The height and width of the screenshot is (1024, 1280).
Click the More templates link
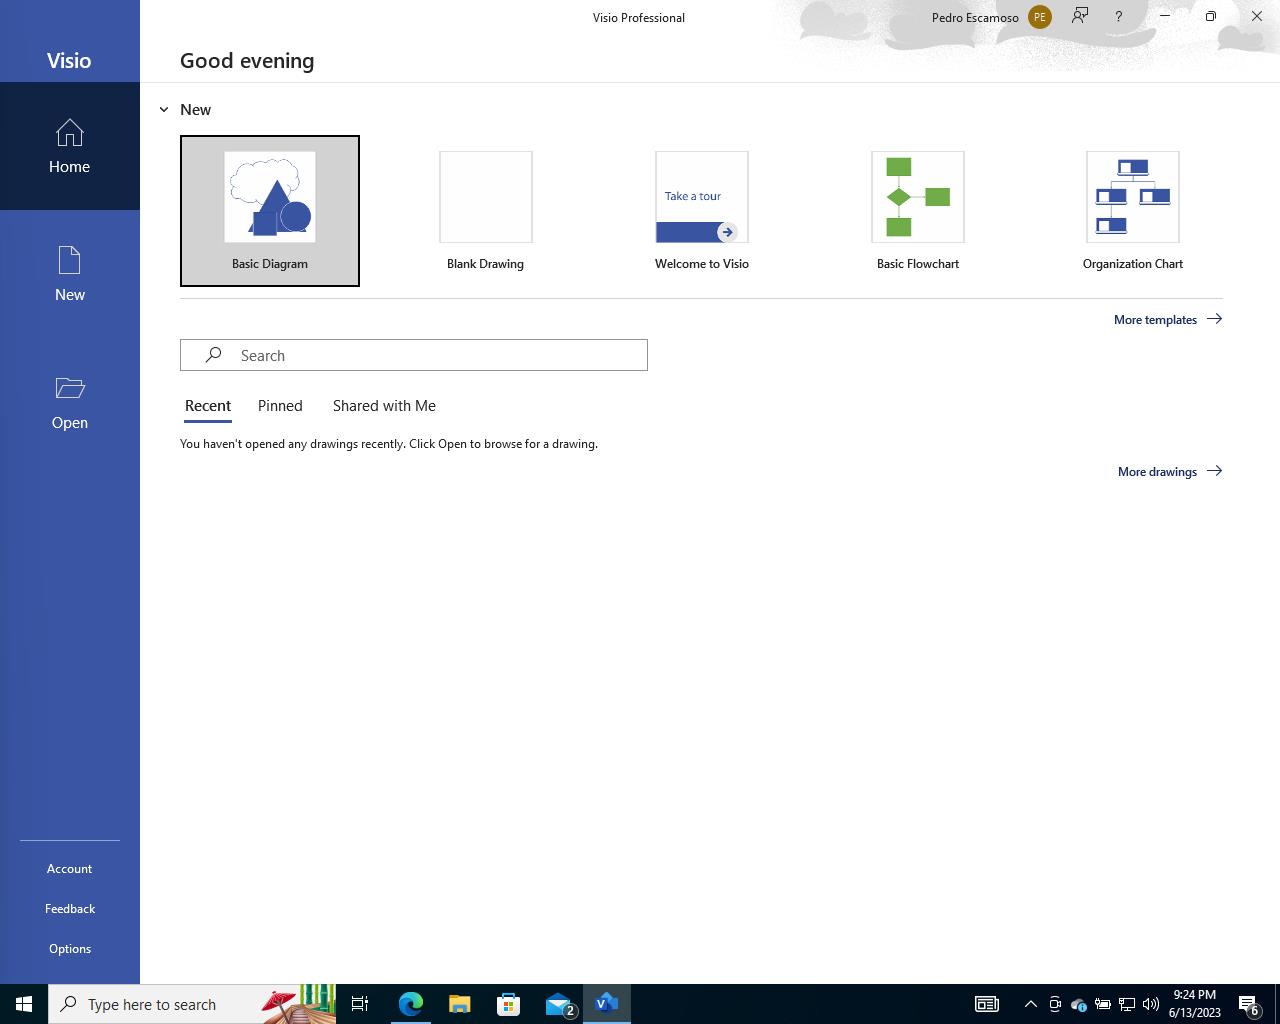(x=1167, y=320)
